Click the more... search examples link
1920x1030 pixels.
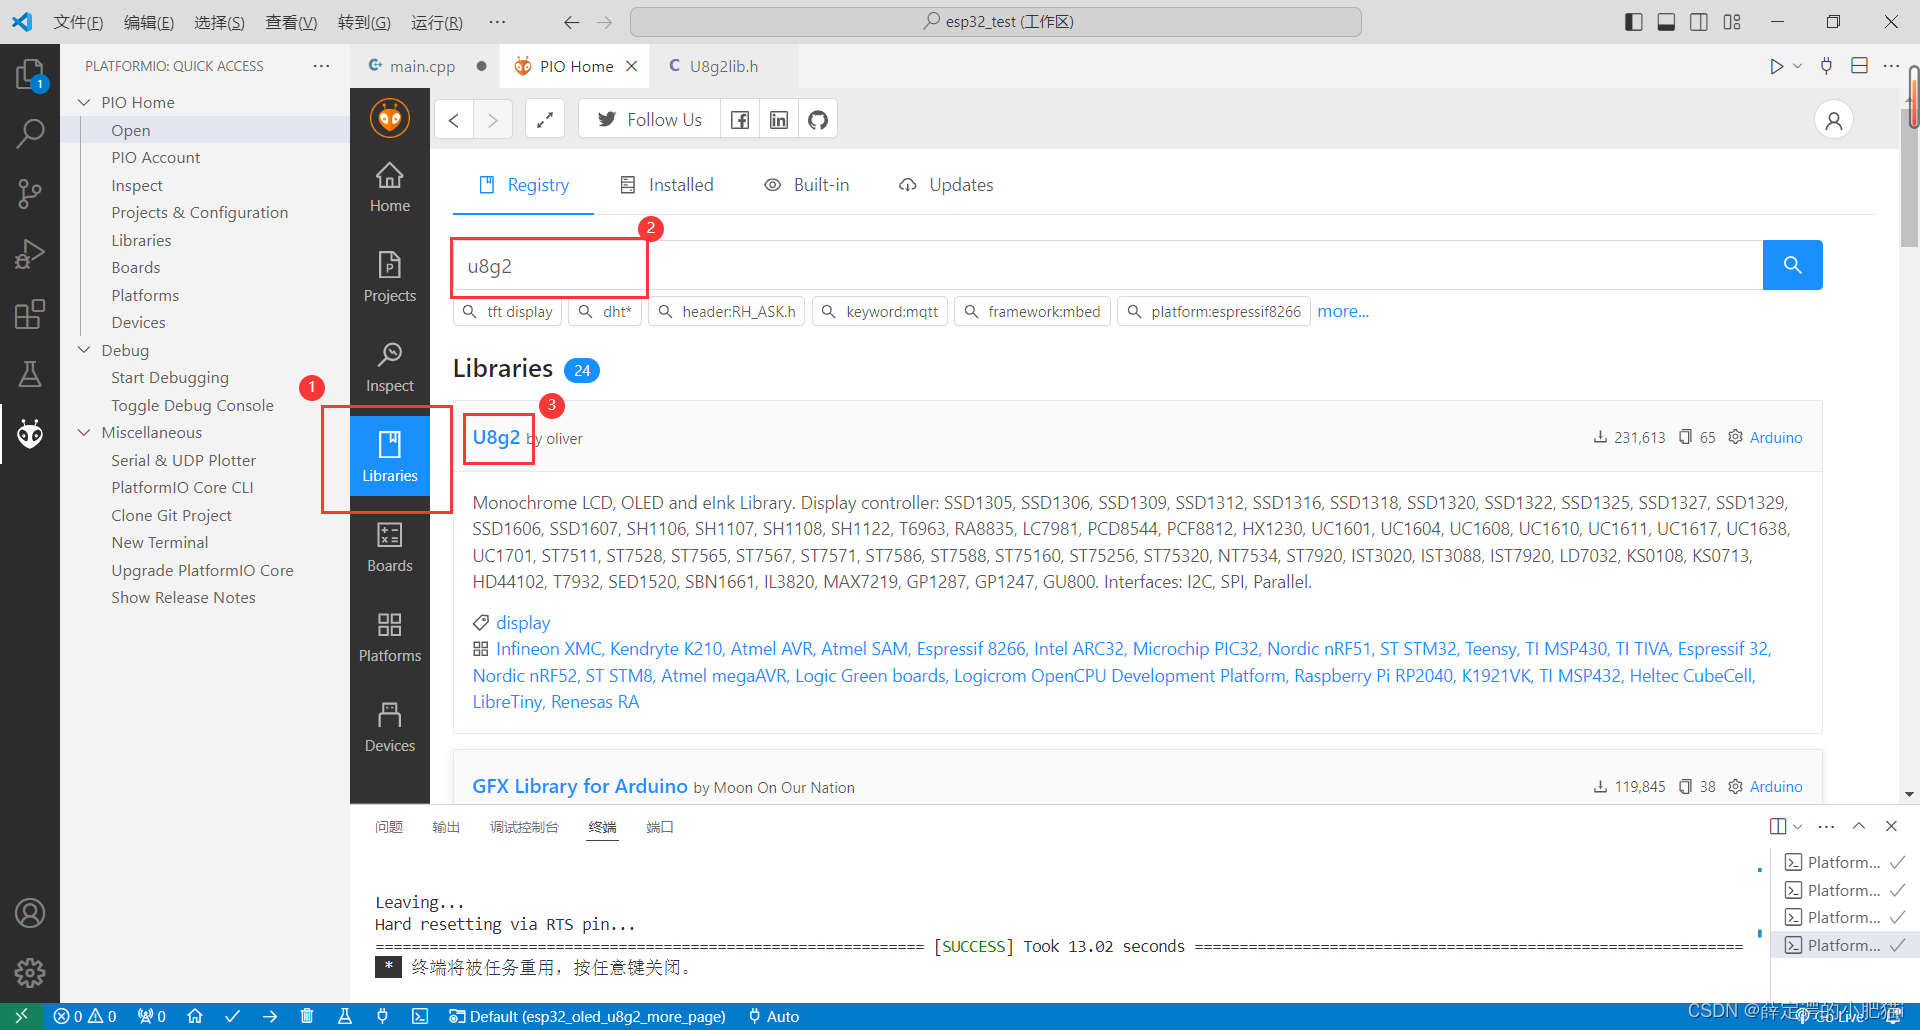click(x=1343, y=312)
